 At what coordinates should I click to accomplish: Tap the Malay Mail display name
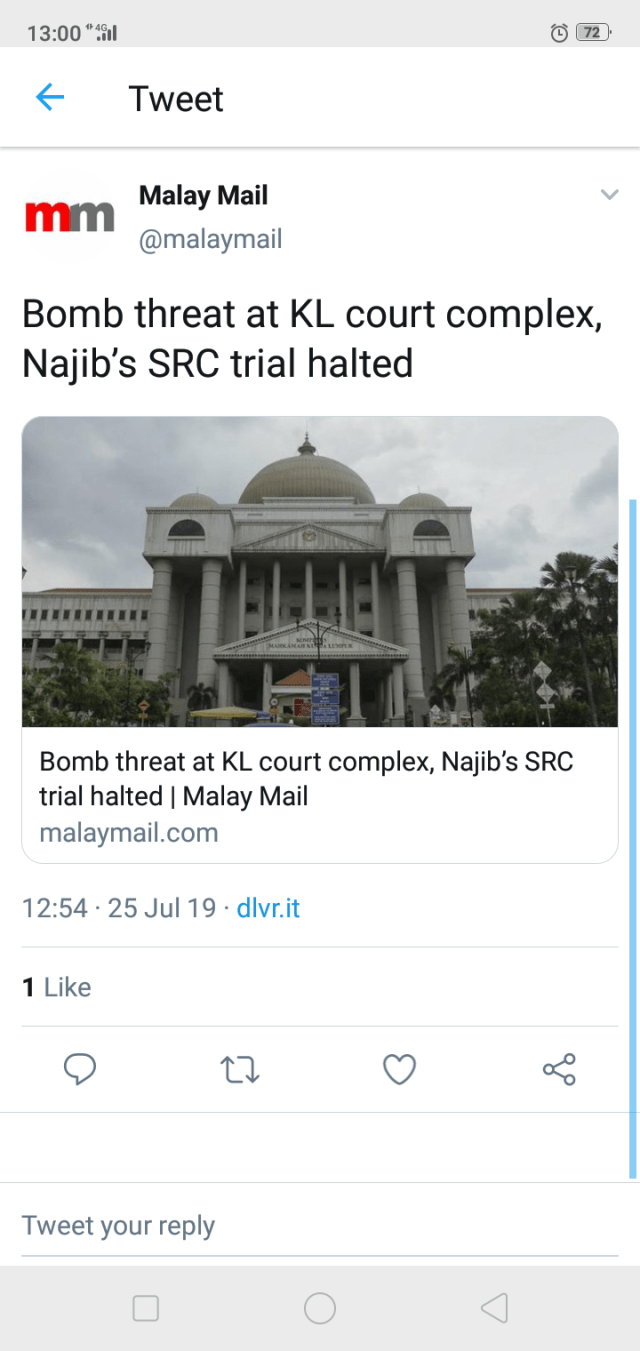pos(203,195)
